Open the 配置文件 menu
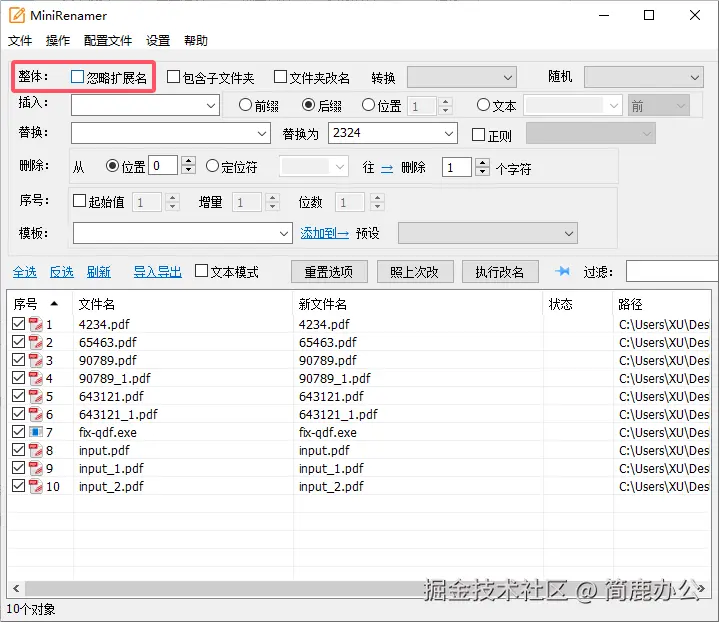The image size is (719, 622). pyautogui.click(x=108, y=40)
